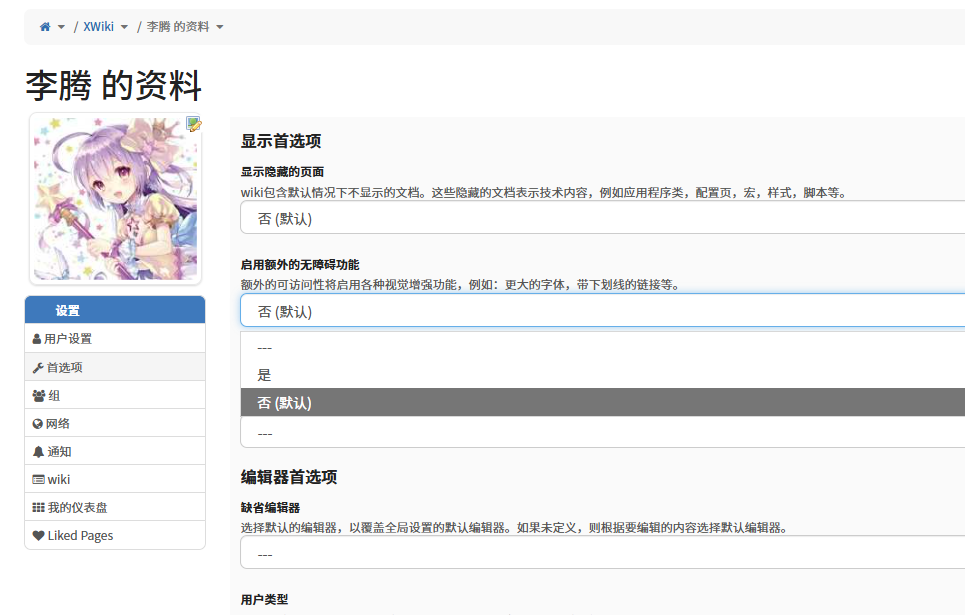
Task: Click the group icon beside 组
Action: point(39,395)
